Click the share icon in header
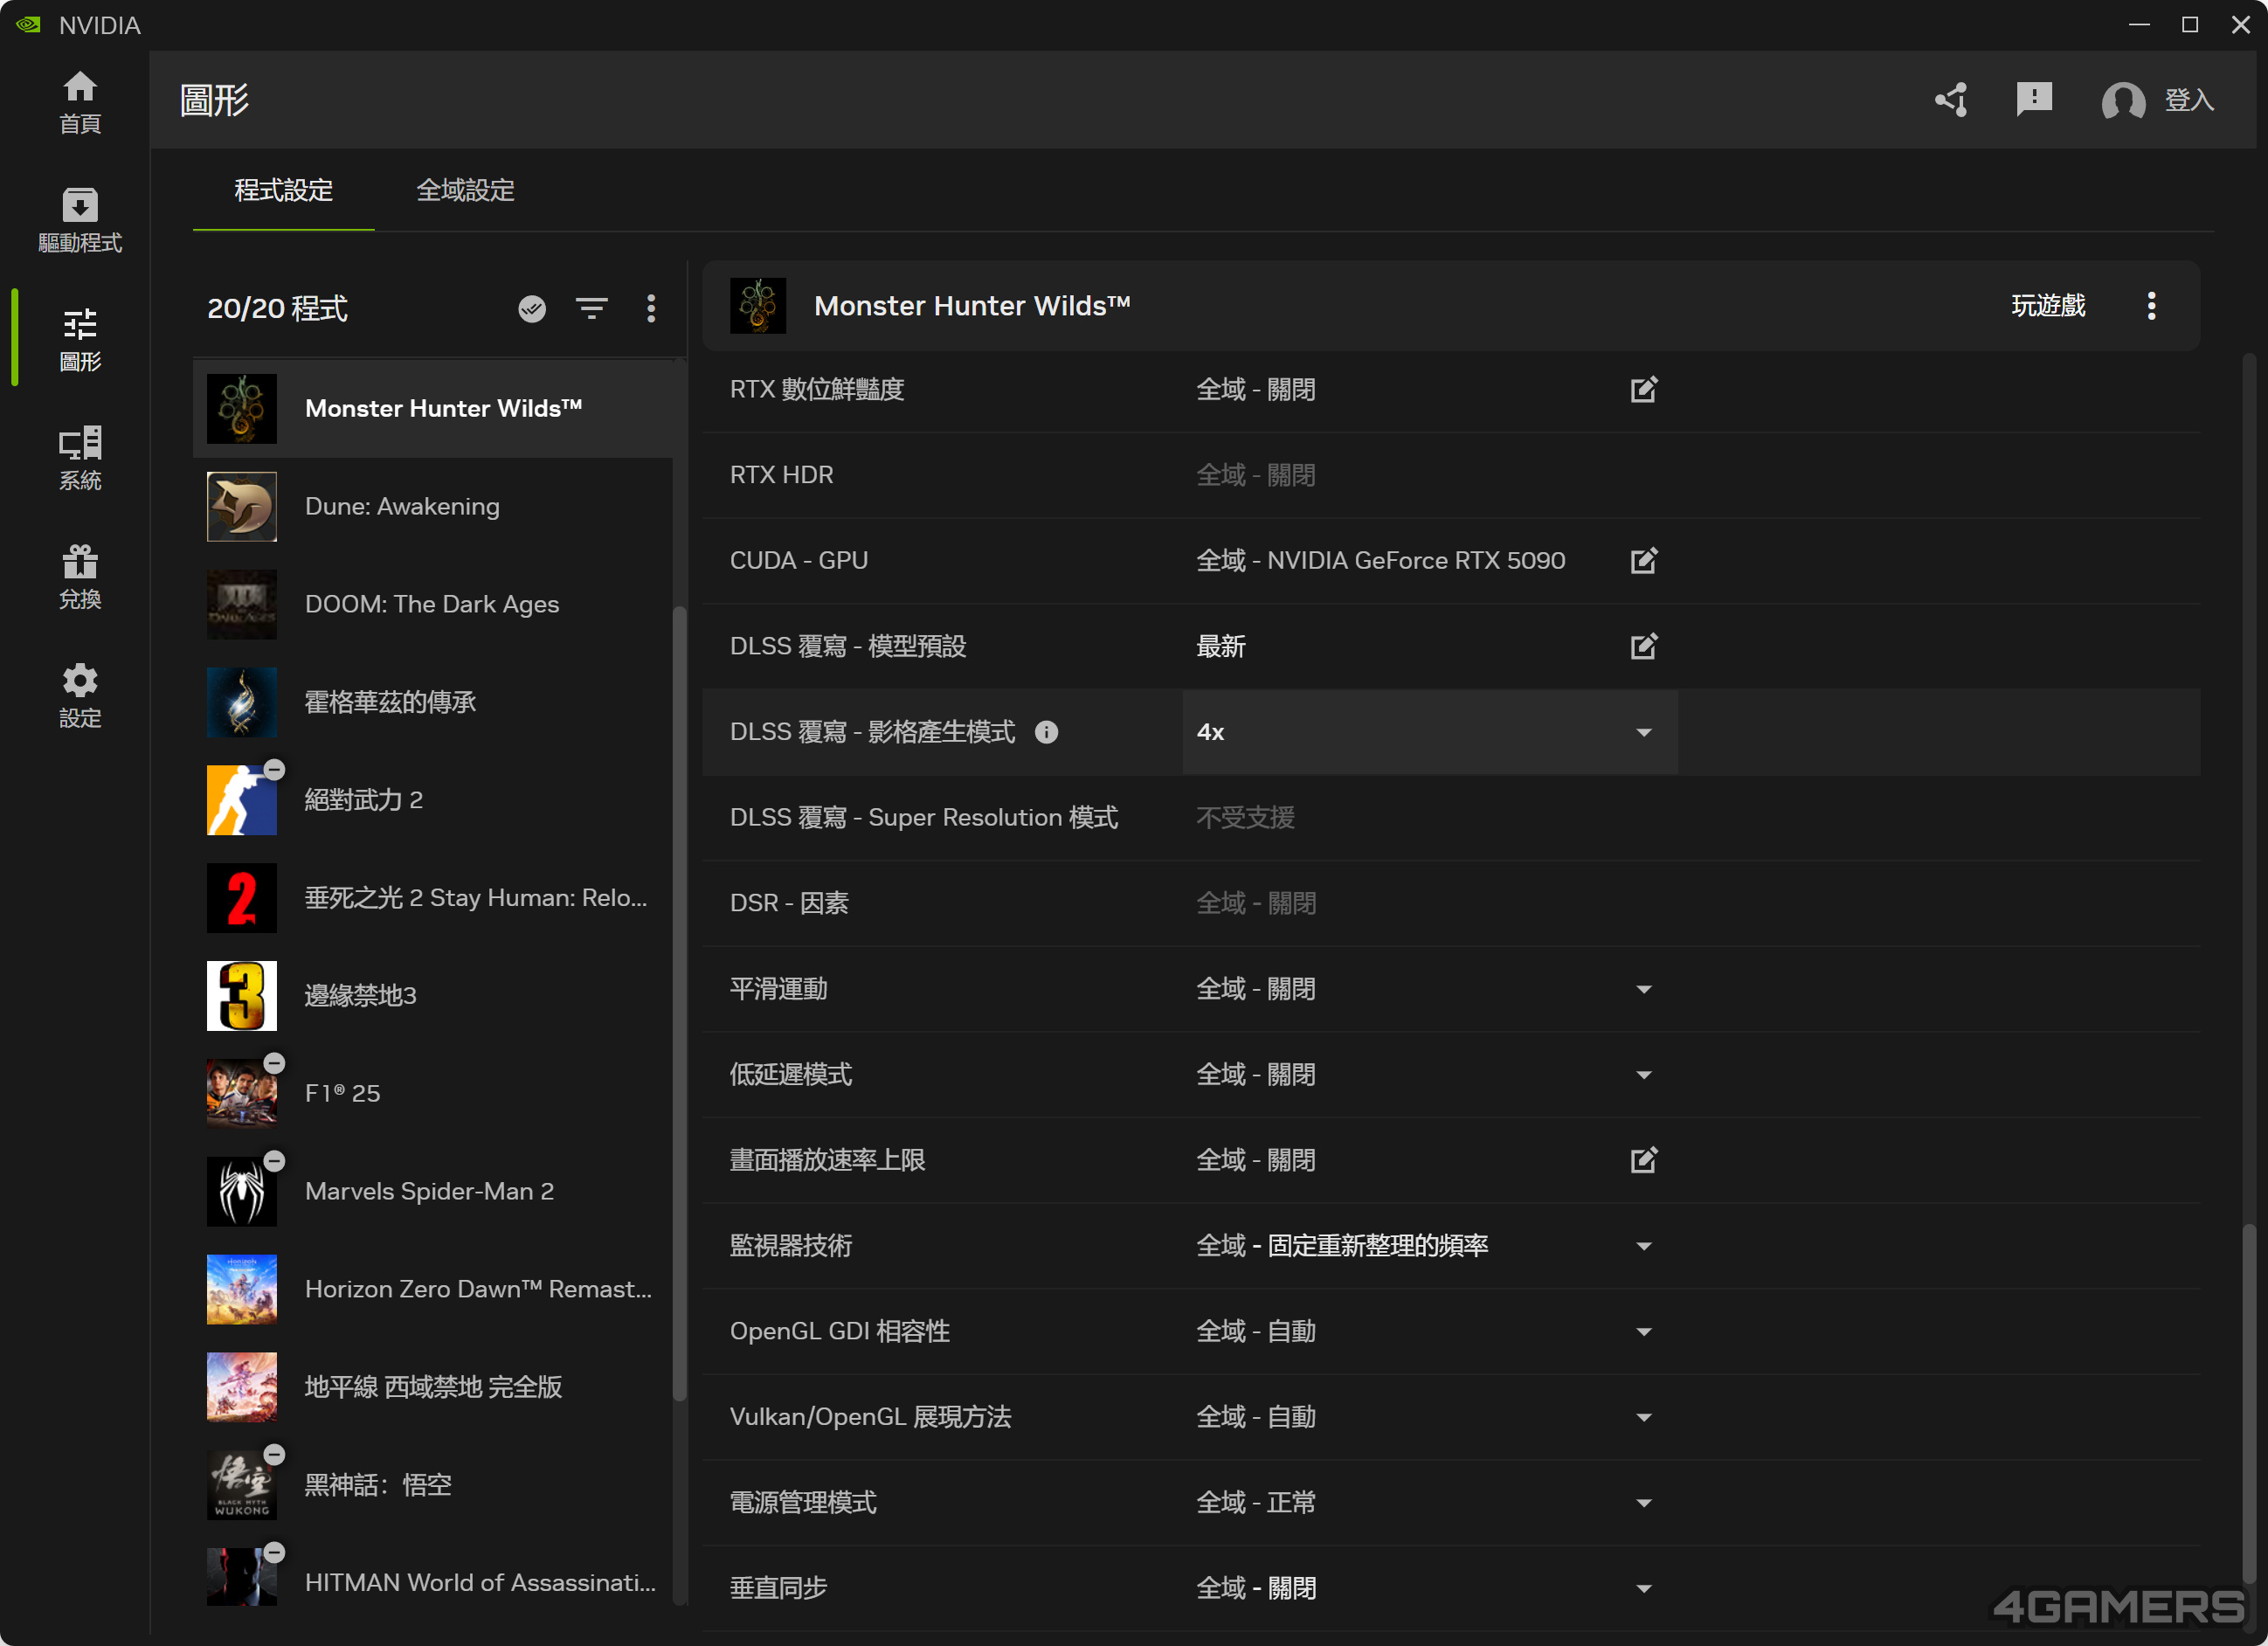 coord(1951,100)
